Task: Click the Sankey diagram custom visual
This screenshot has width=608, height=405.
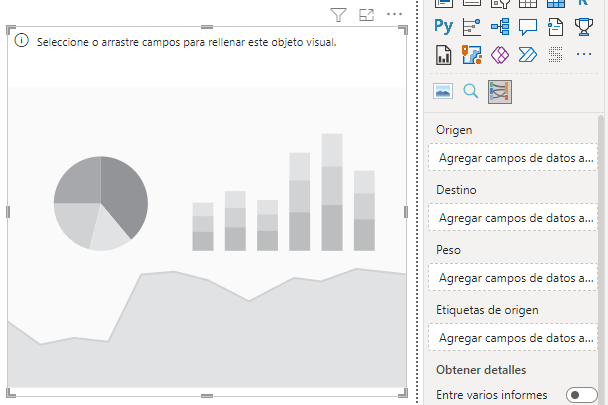Action: coord(500,92)
